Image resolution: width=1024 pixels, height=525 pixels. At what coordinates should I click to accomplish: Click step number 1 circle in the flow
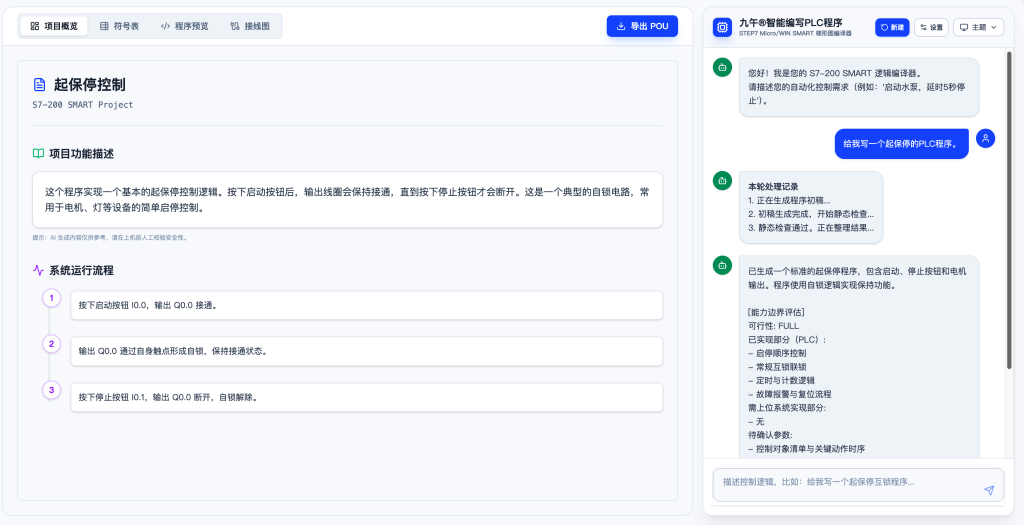(51, 298)
